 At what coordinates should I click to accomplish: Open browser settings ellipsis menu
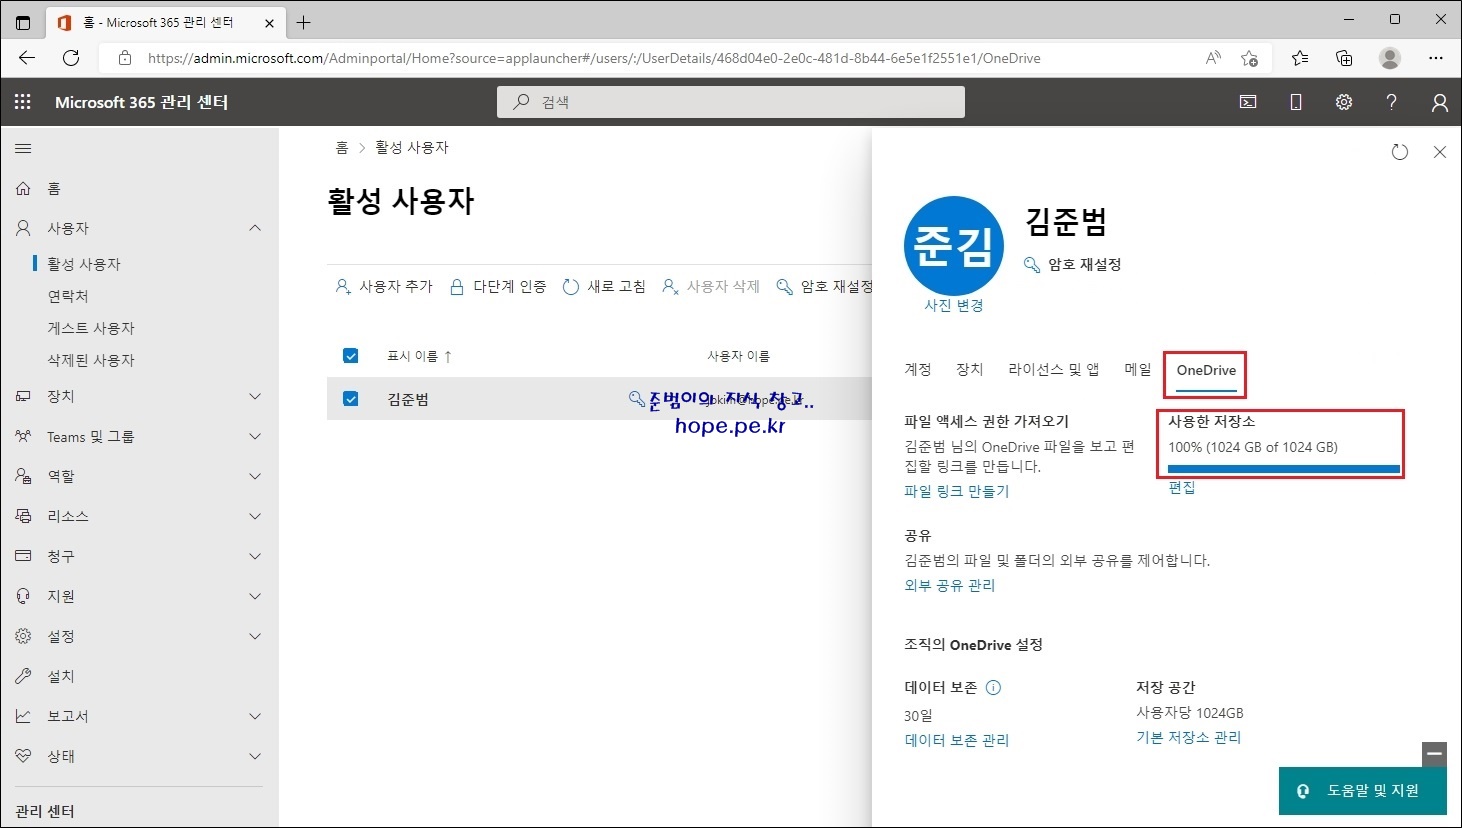pyautogui.click(x=1436, y=58)
